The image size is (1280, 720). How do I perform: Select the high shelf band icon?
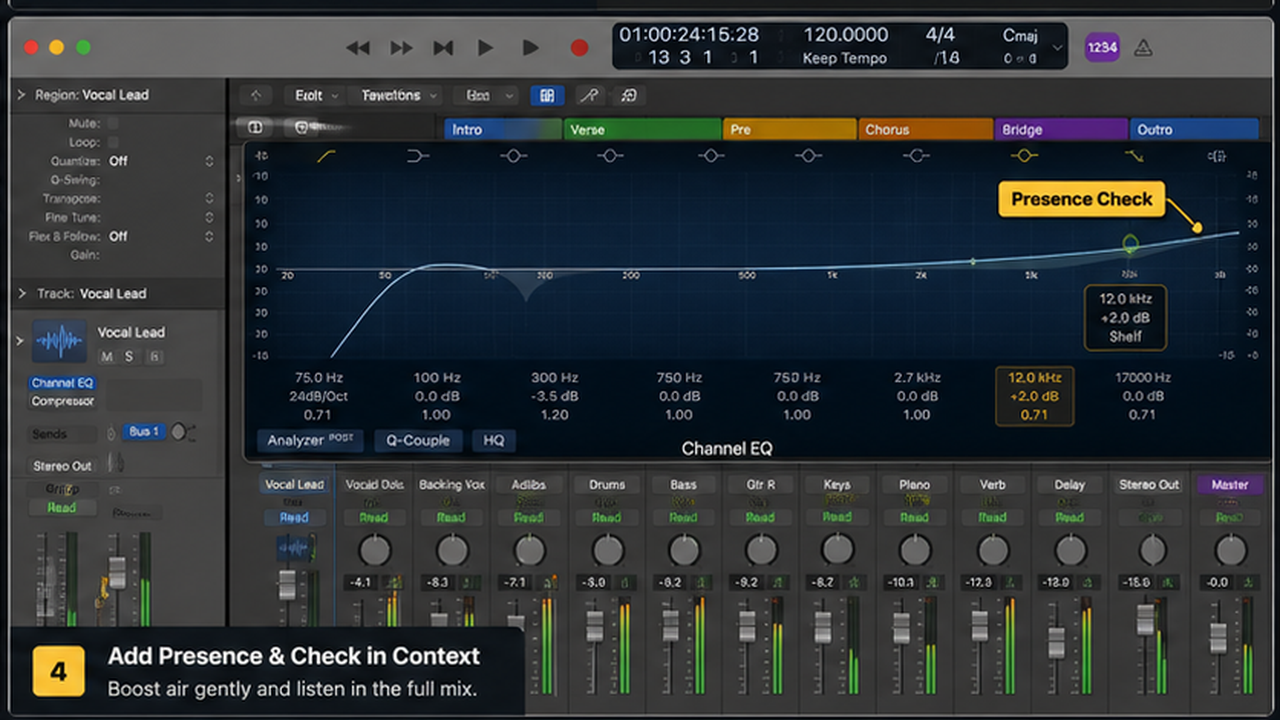click(1134, 156)
